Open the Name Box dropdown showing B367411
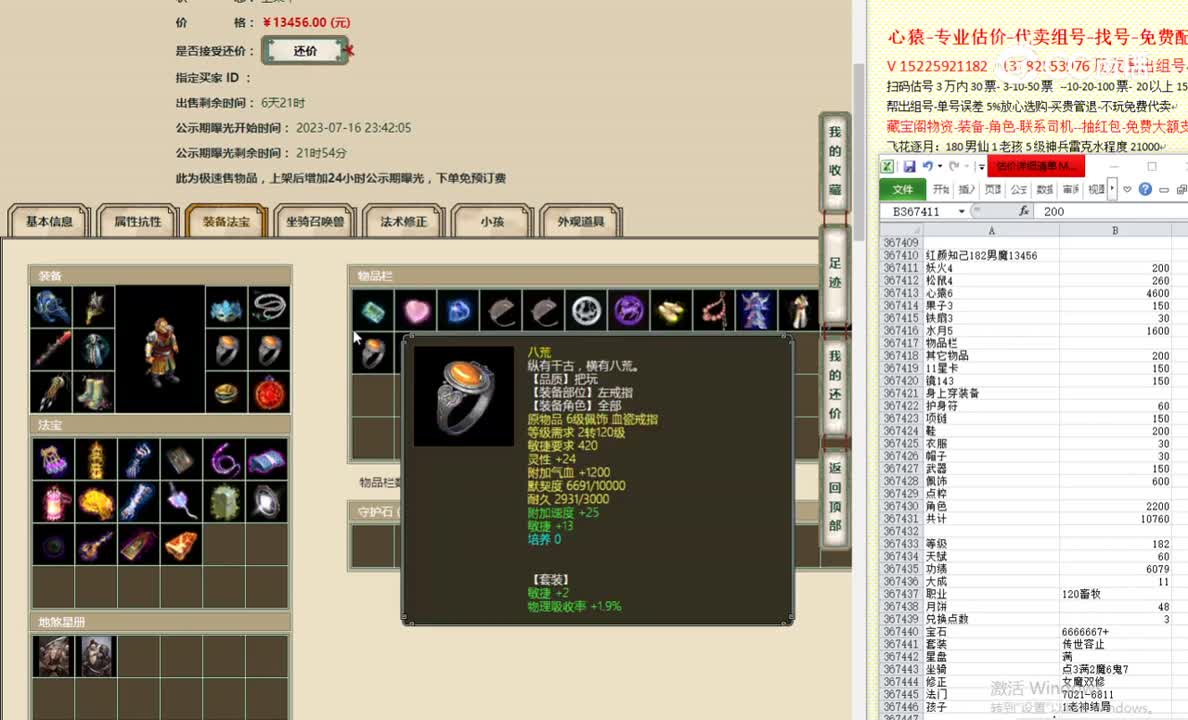 click(x=961, y=211)
